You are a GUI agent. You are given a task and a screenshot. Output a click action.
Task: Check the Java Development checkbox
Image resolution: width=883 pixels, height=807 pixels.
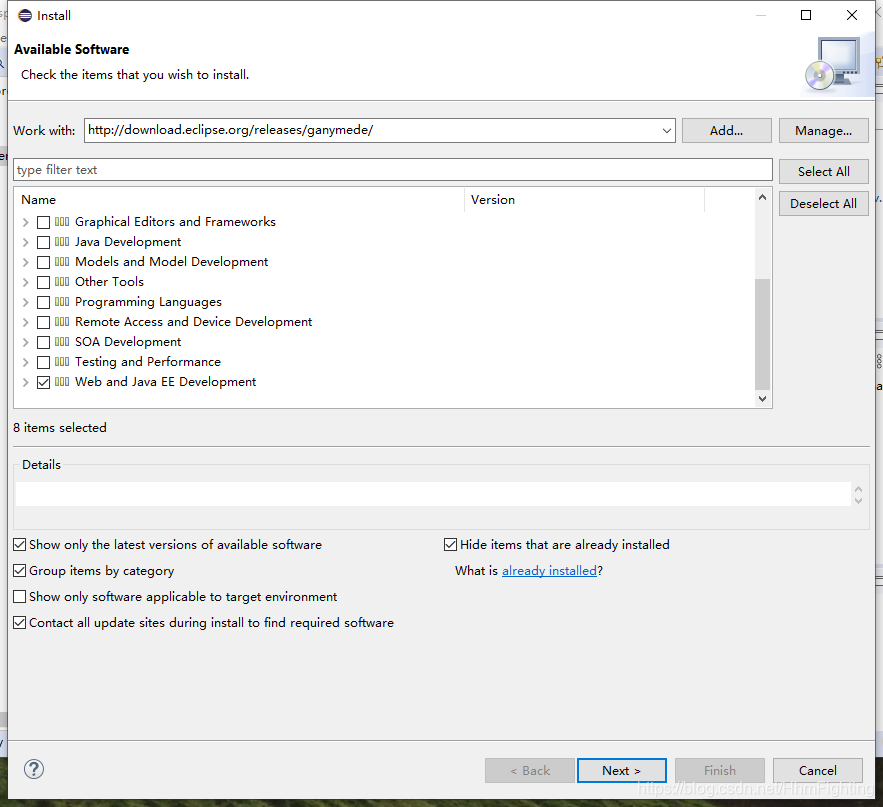(43, 242)
